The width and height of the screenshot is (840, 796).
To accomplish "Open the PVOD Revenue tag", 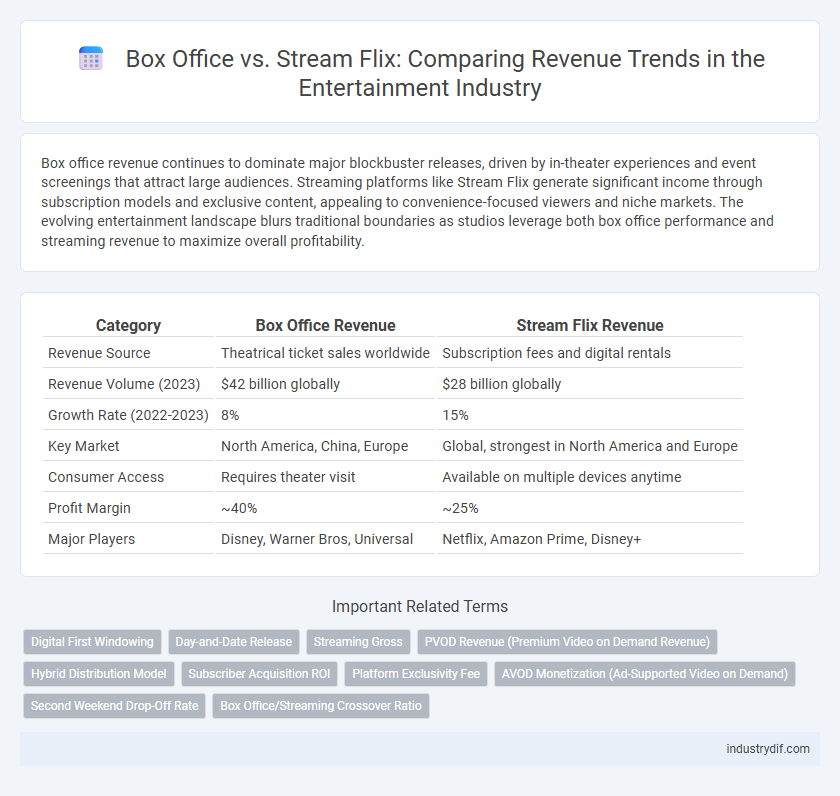I will (567, 642).
